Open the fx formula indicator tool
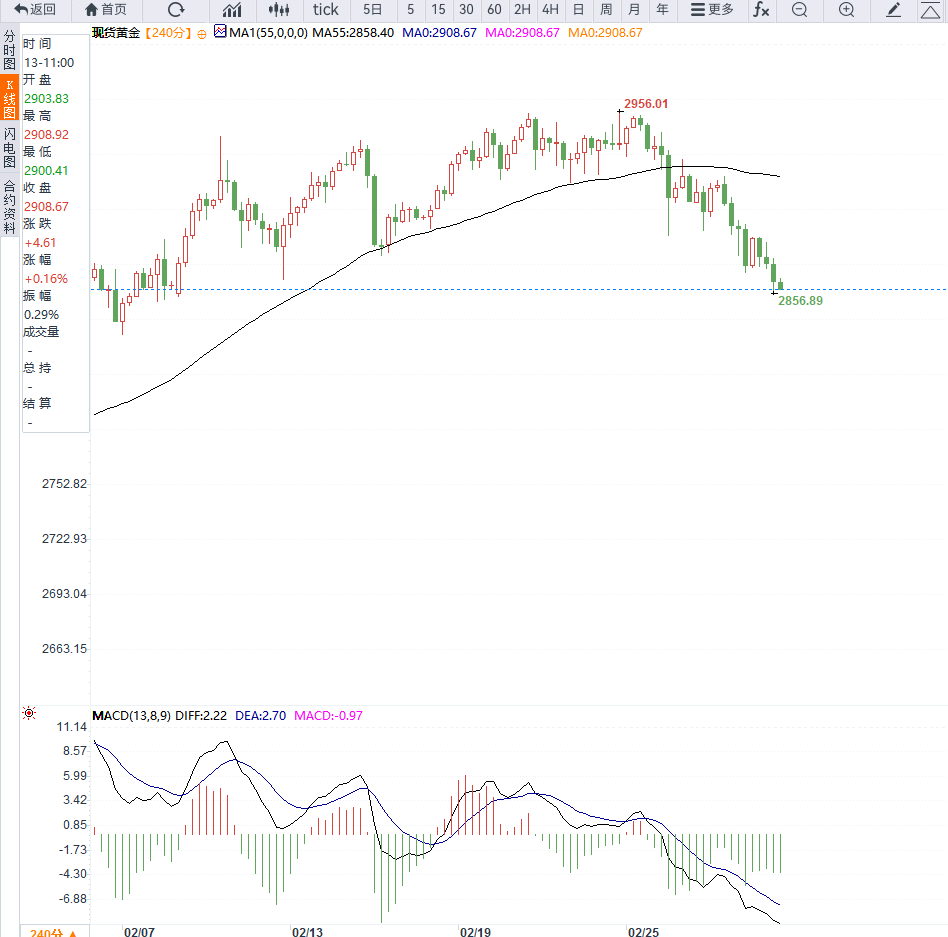Screen dimensions: 948x937 (761, 10)
